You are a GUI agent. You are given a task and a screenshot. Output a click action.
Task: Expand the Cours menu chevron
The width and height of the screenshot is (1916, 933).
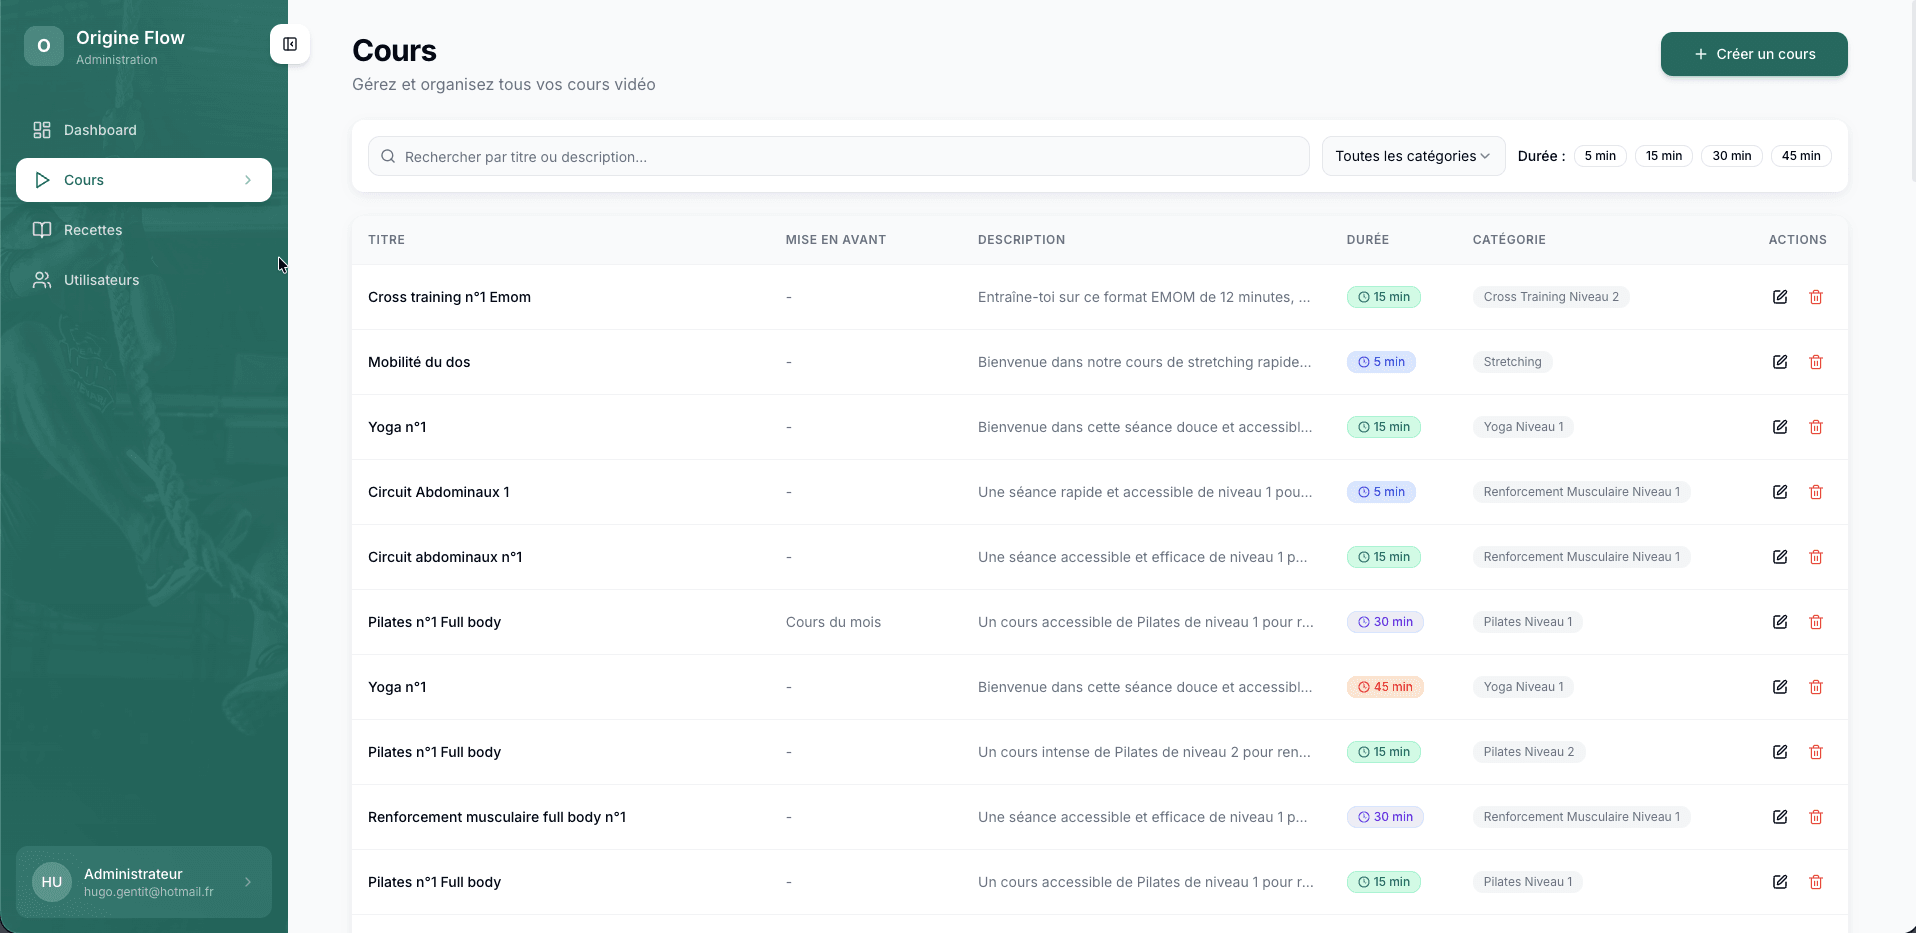pyautogui.click(x=248, y=180)
